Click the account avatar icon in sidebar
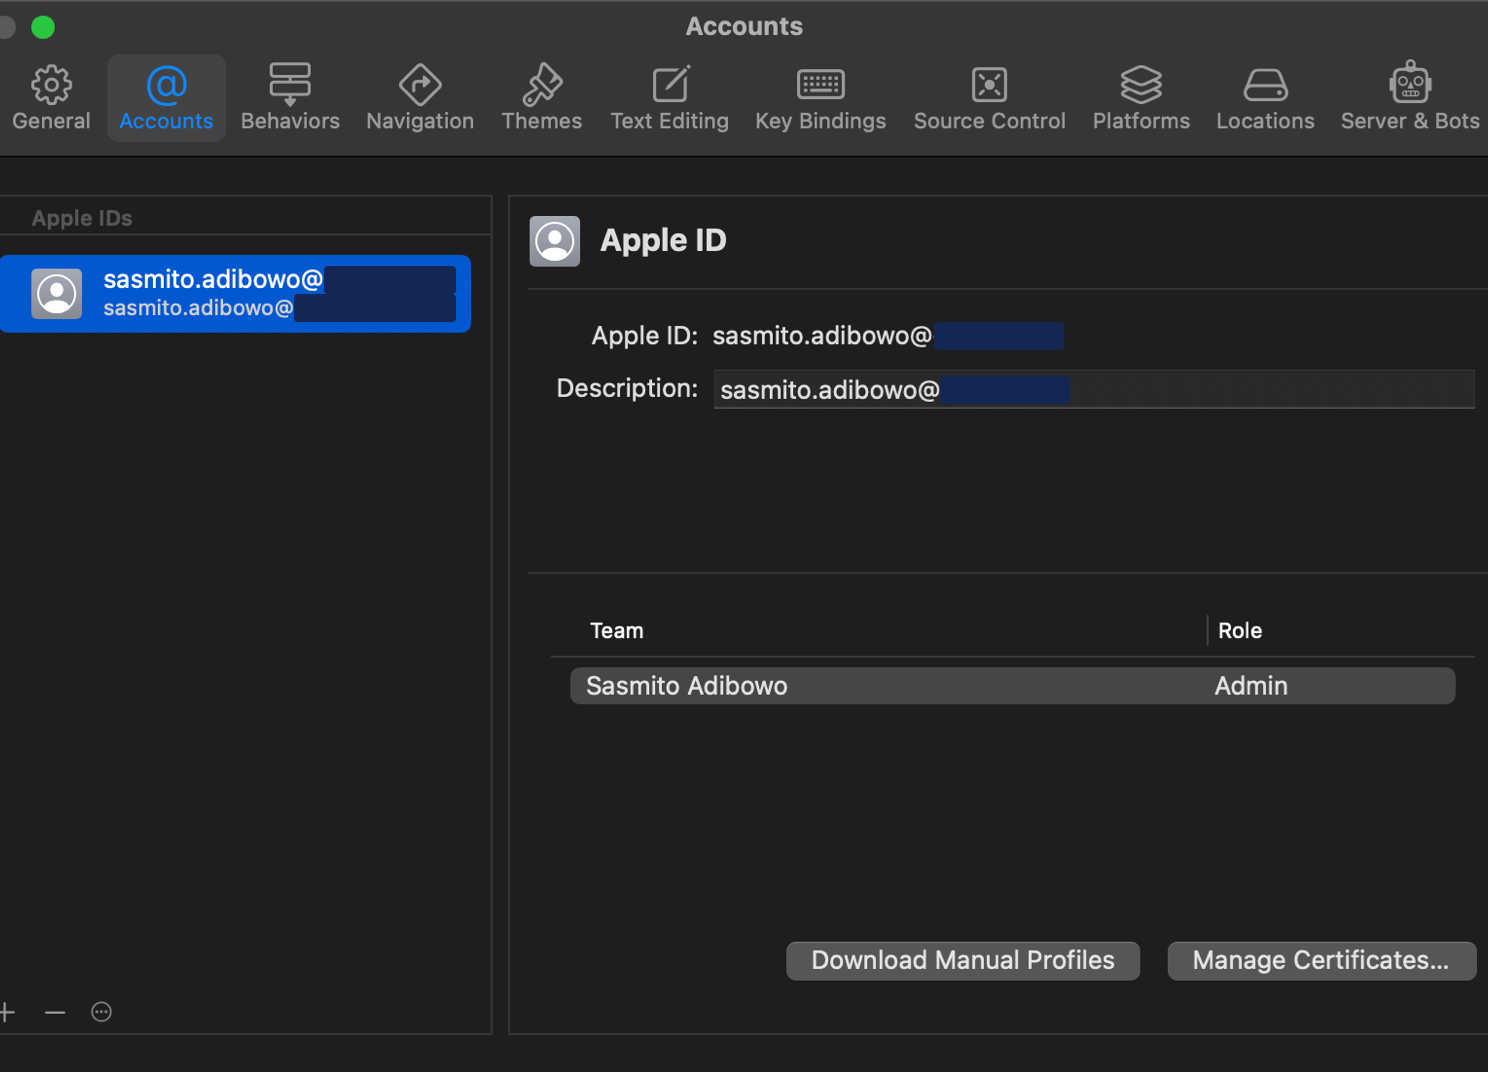The image size is (1488, 1072). [56, 294]
